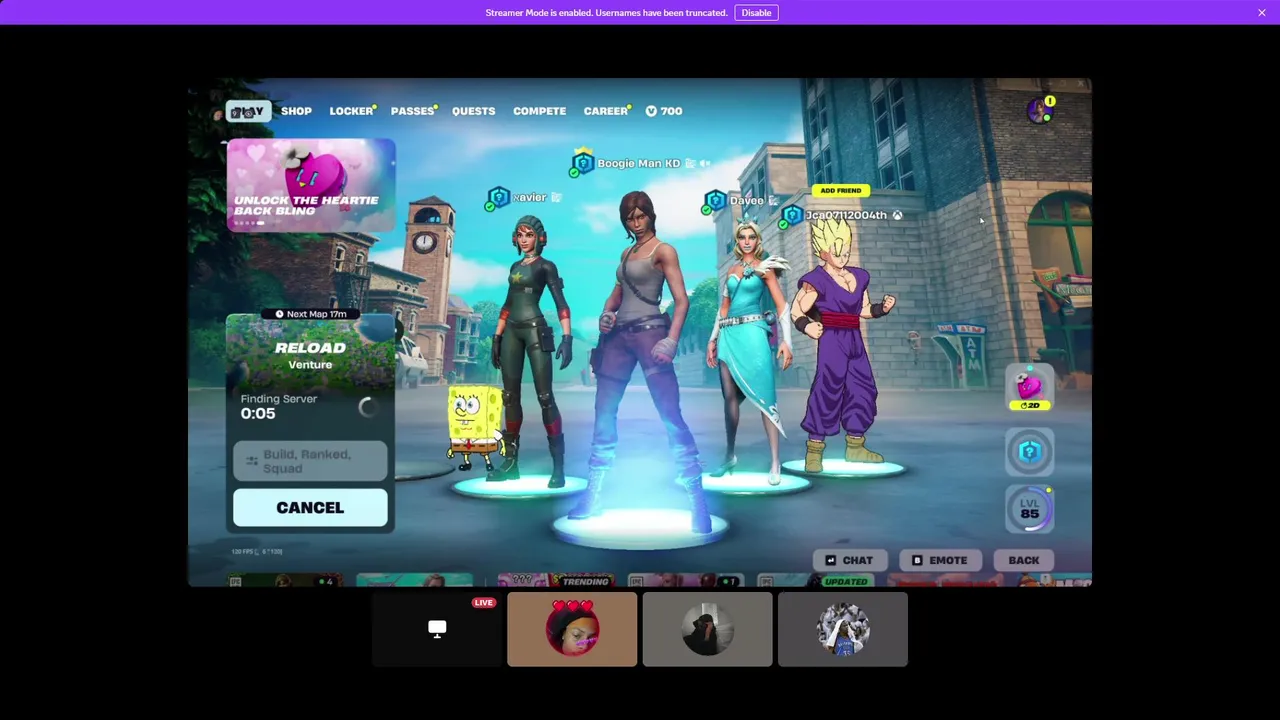
Task: Dismiss the Streamer Mode banner
Action: (1262, 13)
